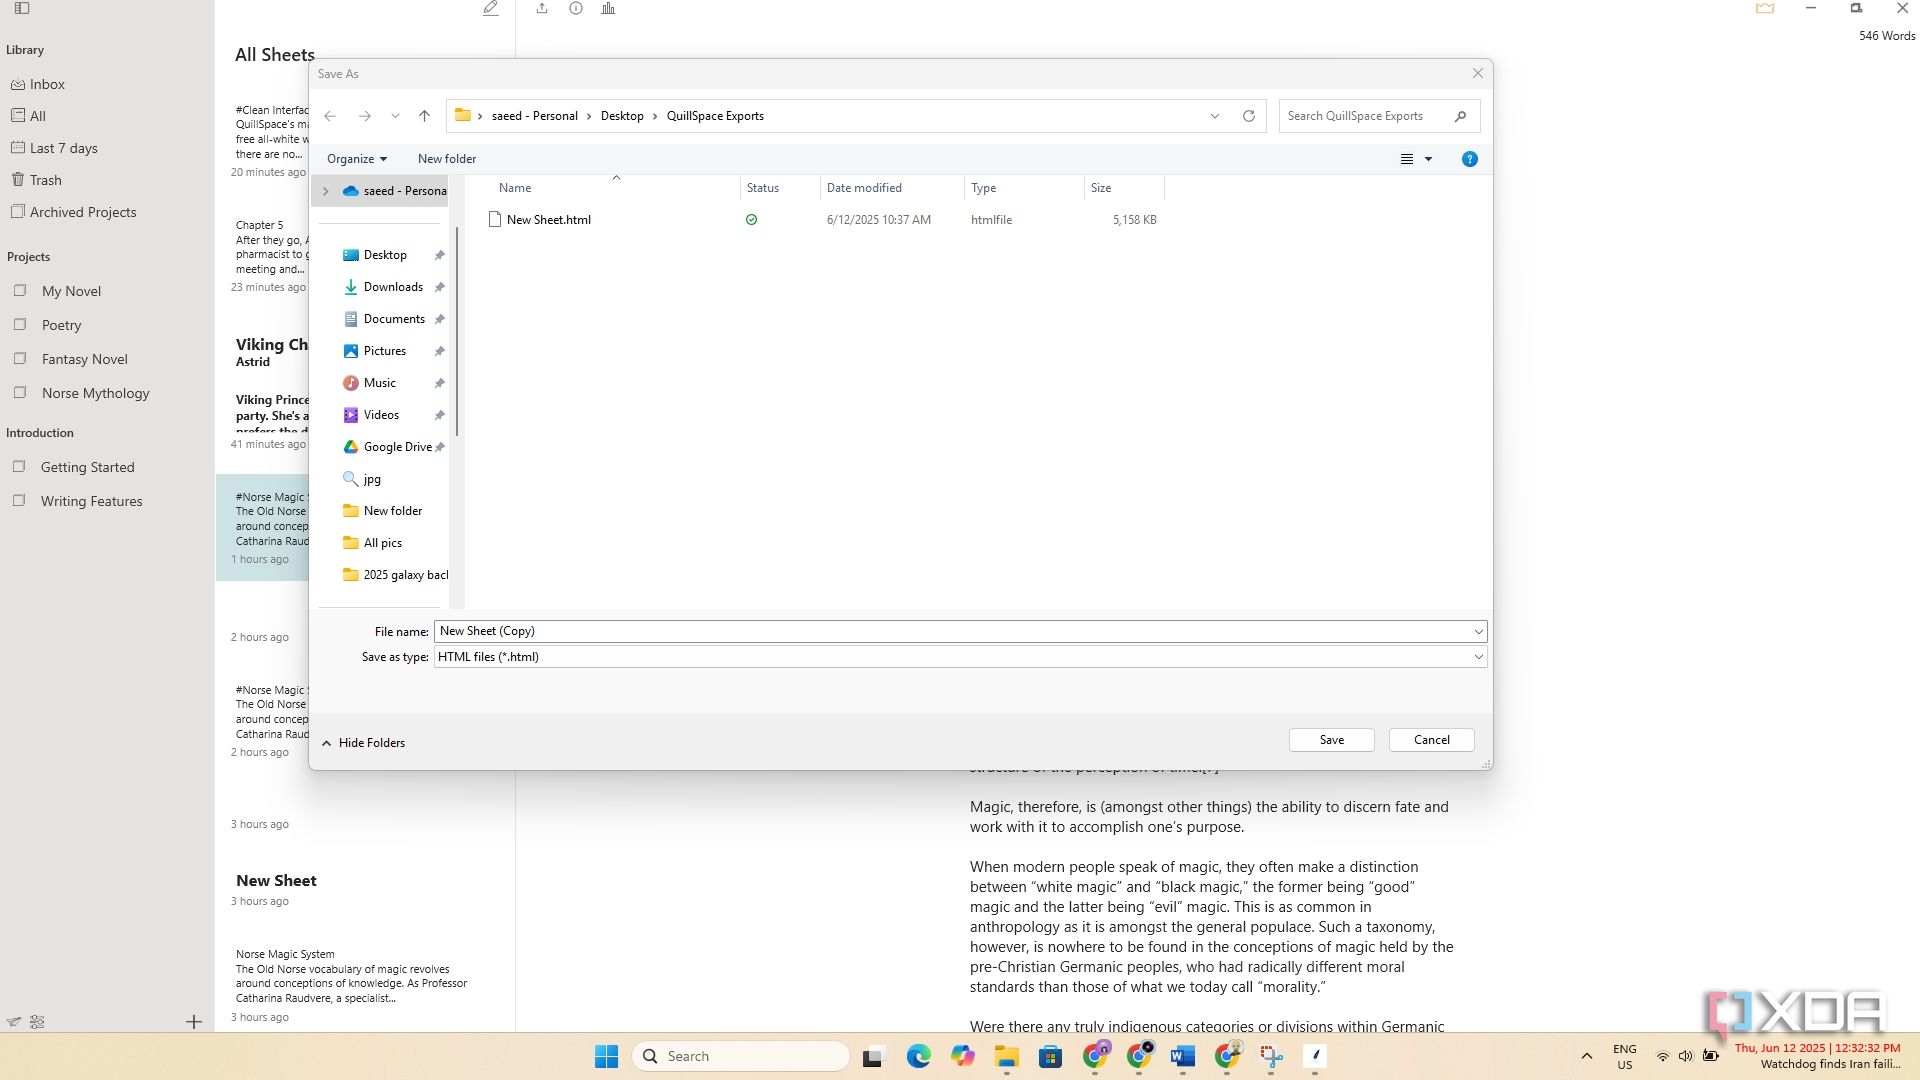Click the compose new sheet pencil icon
The width and height of the screenshot is (1920, 1080).
490,9
